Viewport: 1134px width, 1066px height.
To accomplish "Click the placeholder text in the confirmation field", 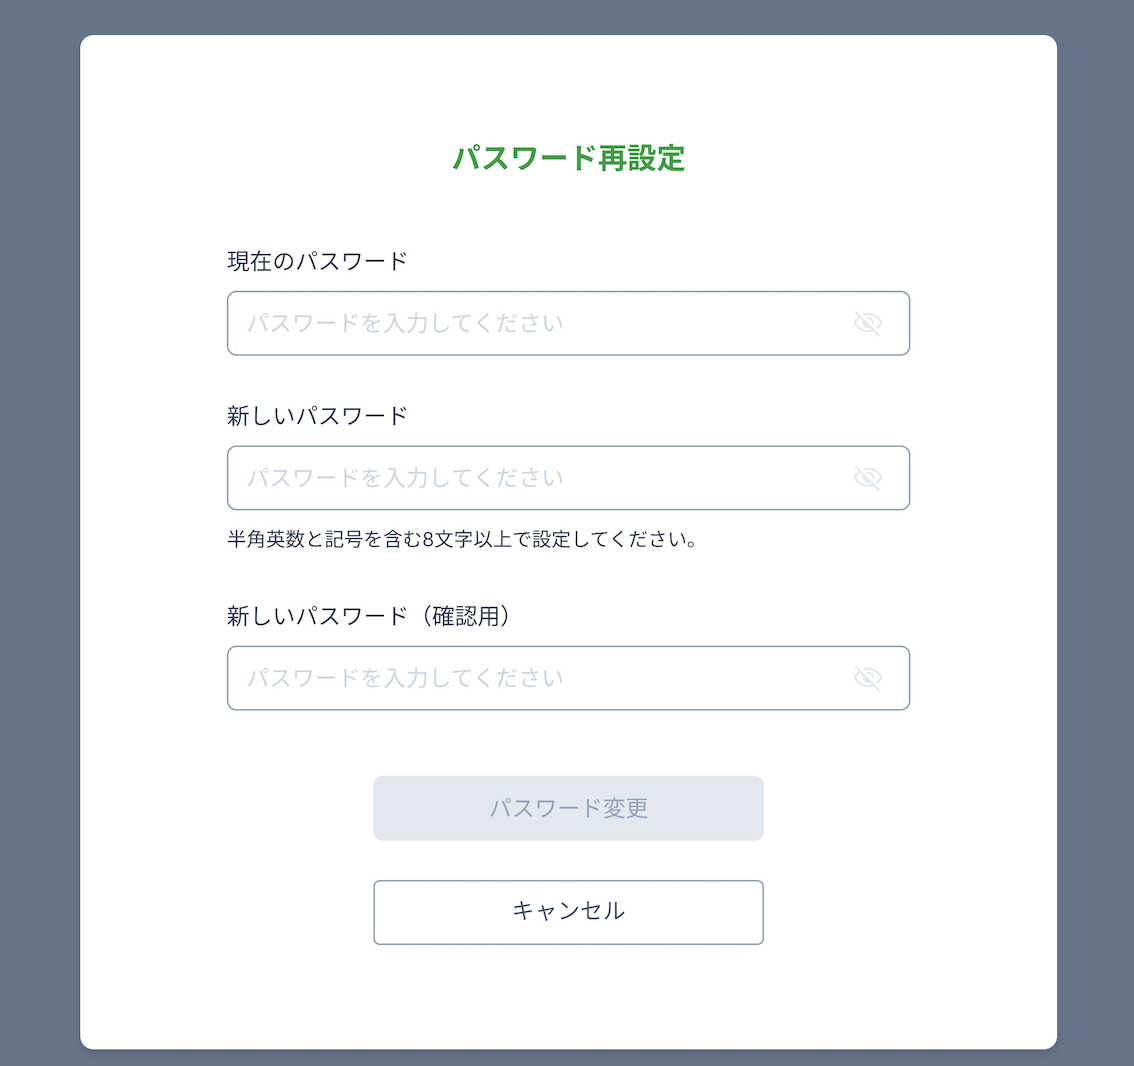I will click(406, 678).
